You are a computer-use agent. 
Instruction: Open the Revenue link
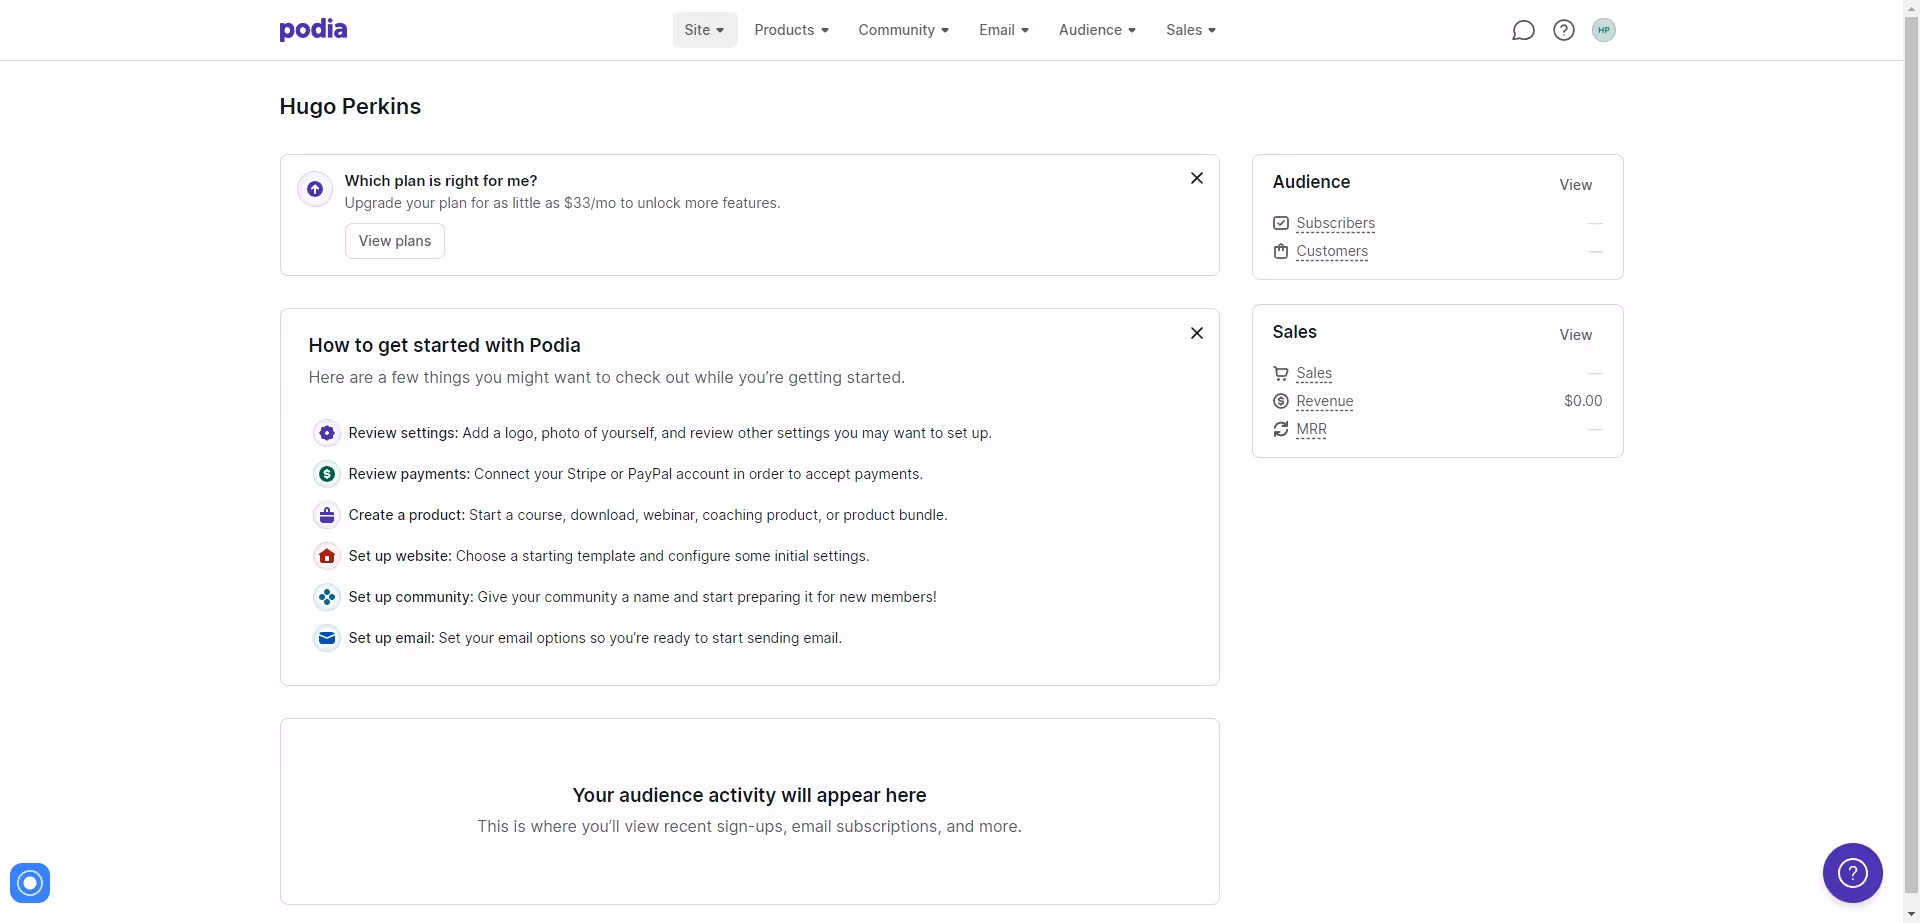coord(1325,401)
